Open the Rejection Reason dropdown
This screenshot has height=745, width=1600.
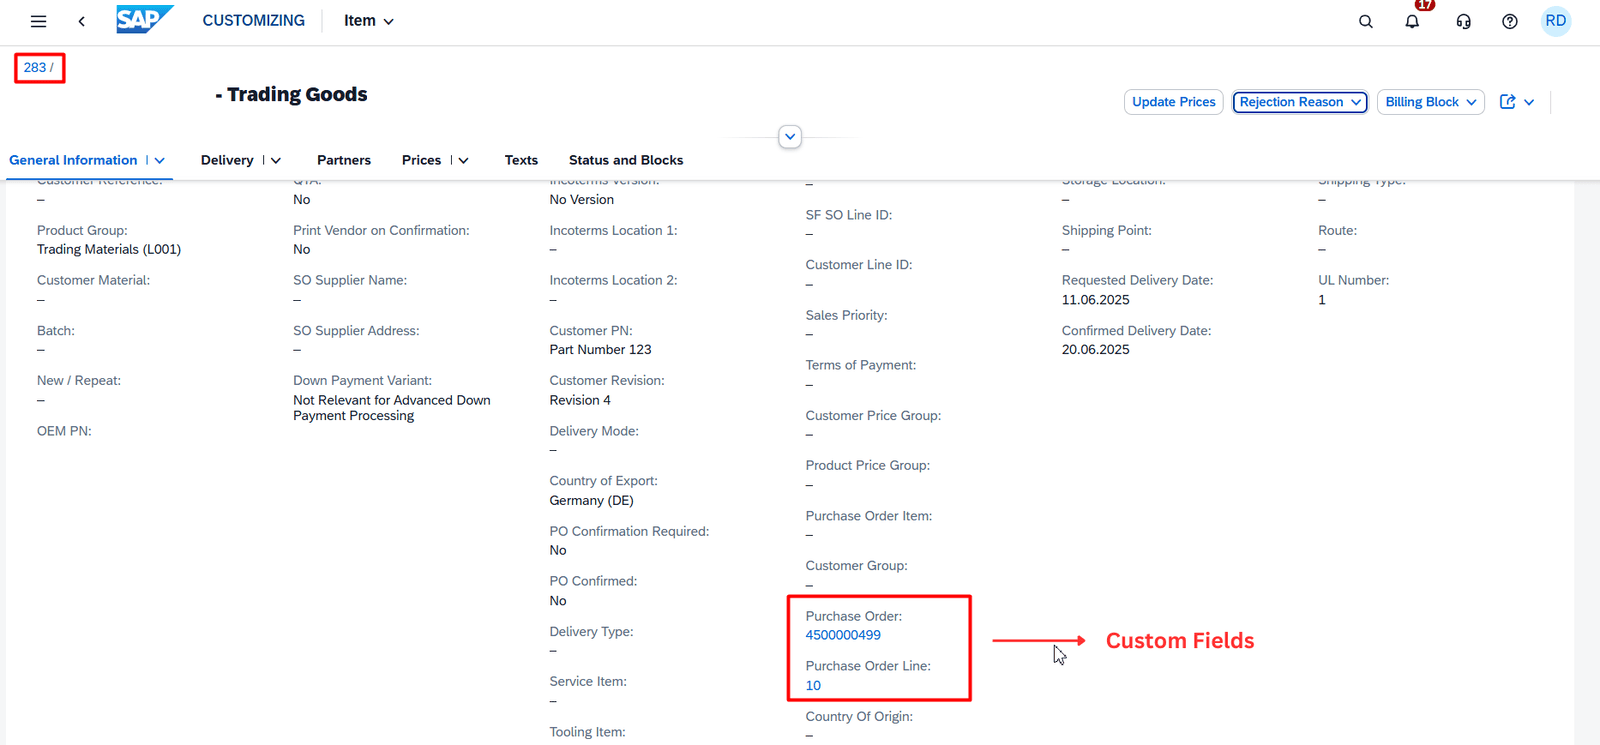1299,102
